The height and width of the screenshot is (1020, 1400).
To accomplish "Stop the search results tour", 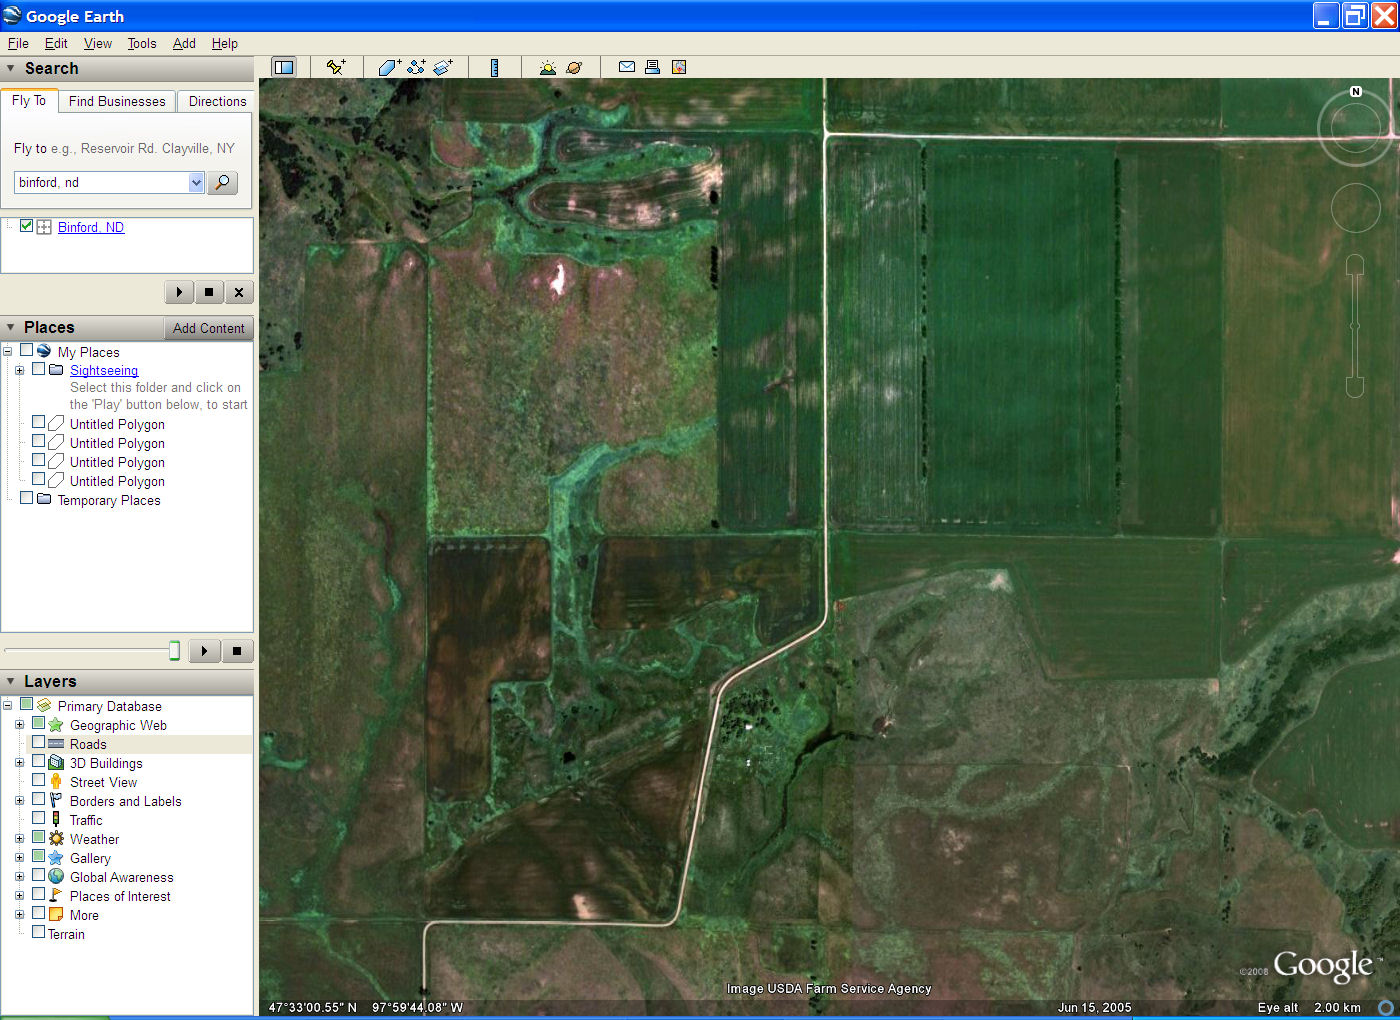I will pyautogui.click(x=208, y=292).
